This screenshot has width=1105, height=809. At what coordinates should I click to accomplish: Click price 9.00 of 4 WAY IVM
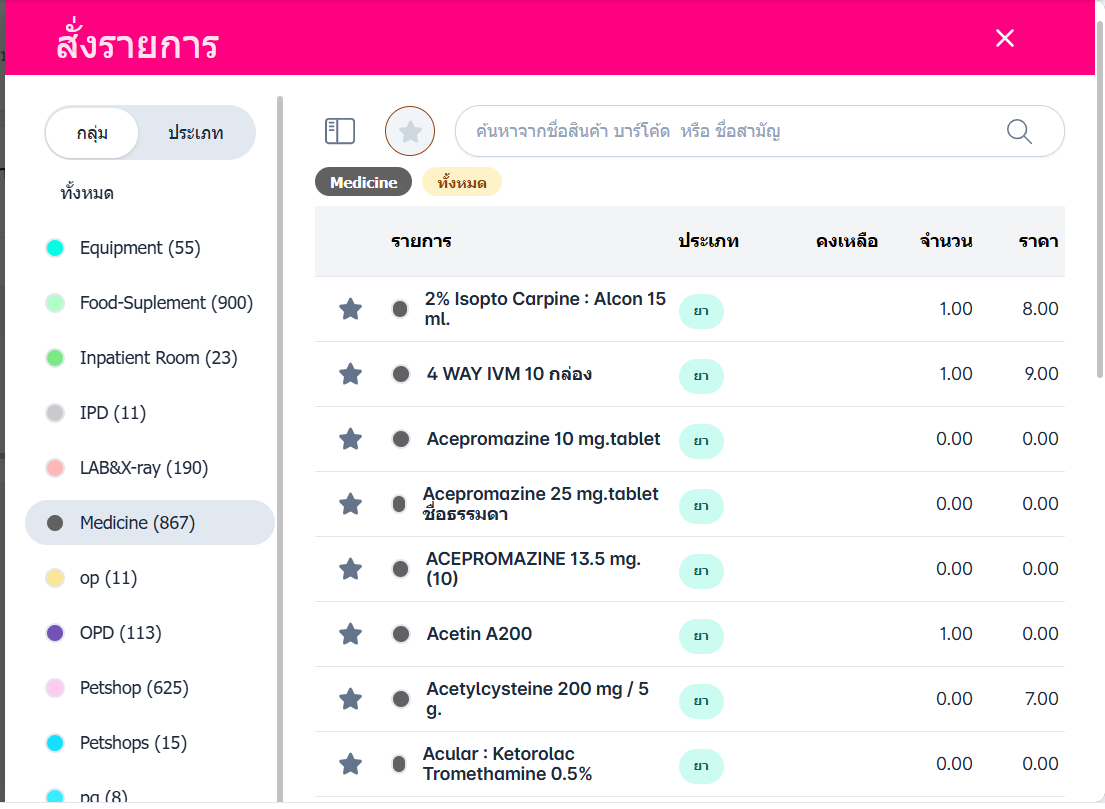click(1041, 373)
